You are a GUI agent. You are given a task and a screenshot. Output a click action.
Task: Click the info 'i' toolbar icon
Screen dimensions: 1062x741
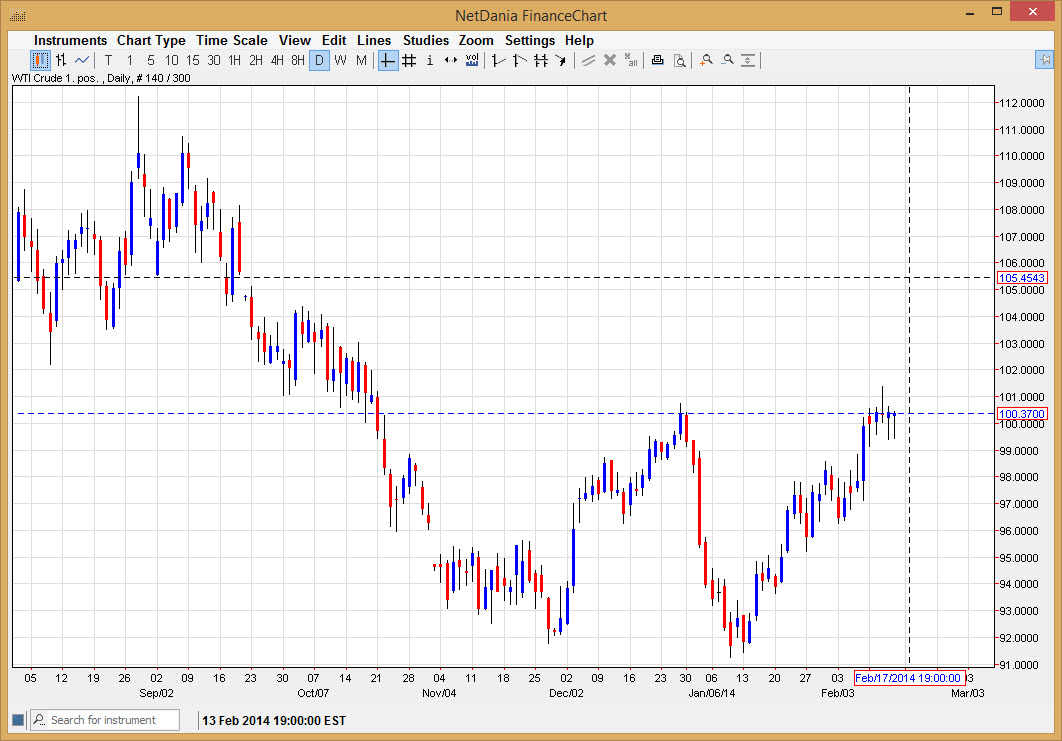click(x=430, y=60)
